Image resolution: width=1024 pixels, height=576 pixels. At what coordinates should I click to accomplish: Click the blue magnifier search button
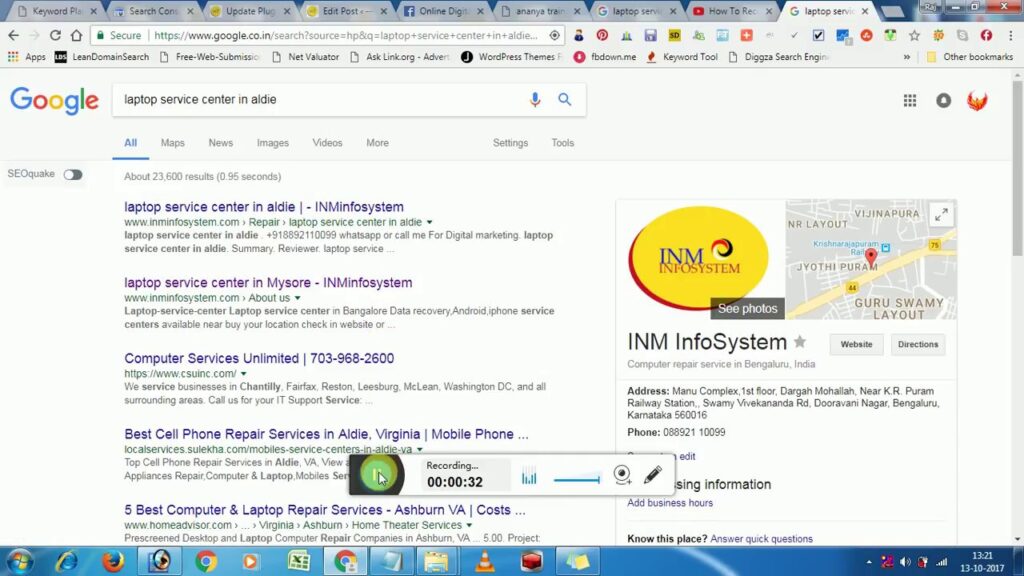(565, 99)
